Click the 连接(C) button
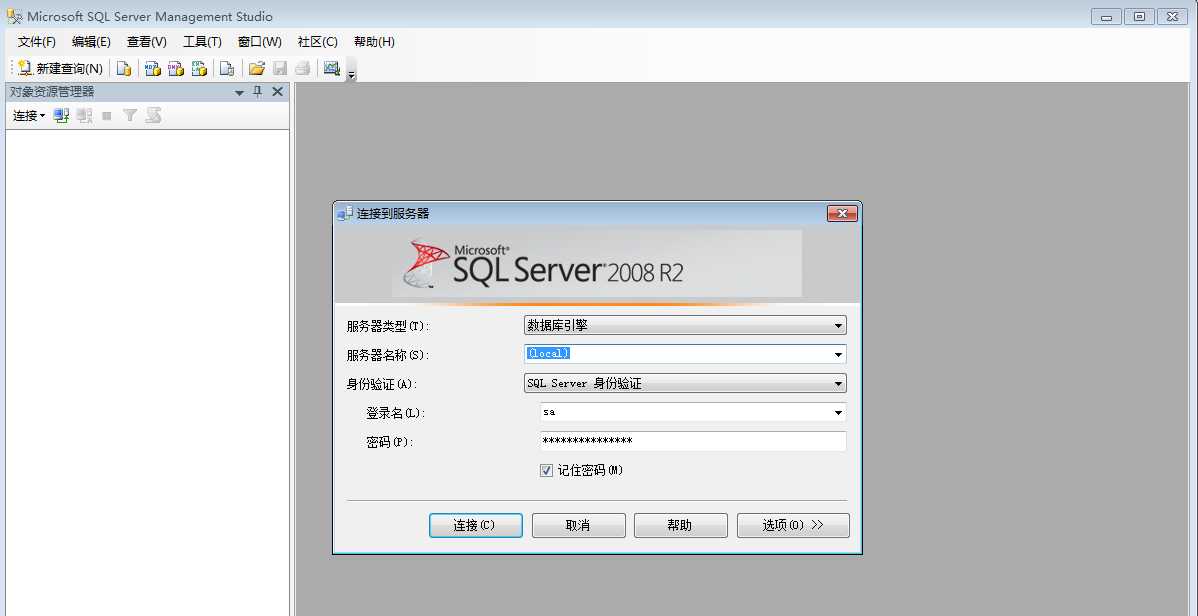Screen dimensions: 1198x616 tap(476, 526)
